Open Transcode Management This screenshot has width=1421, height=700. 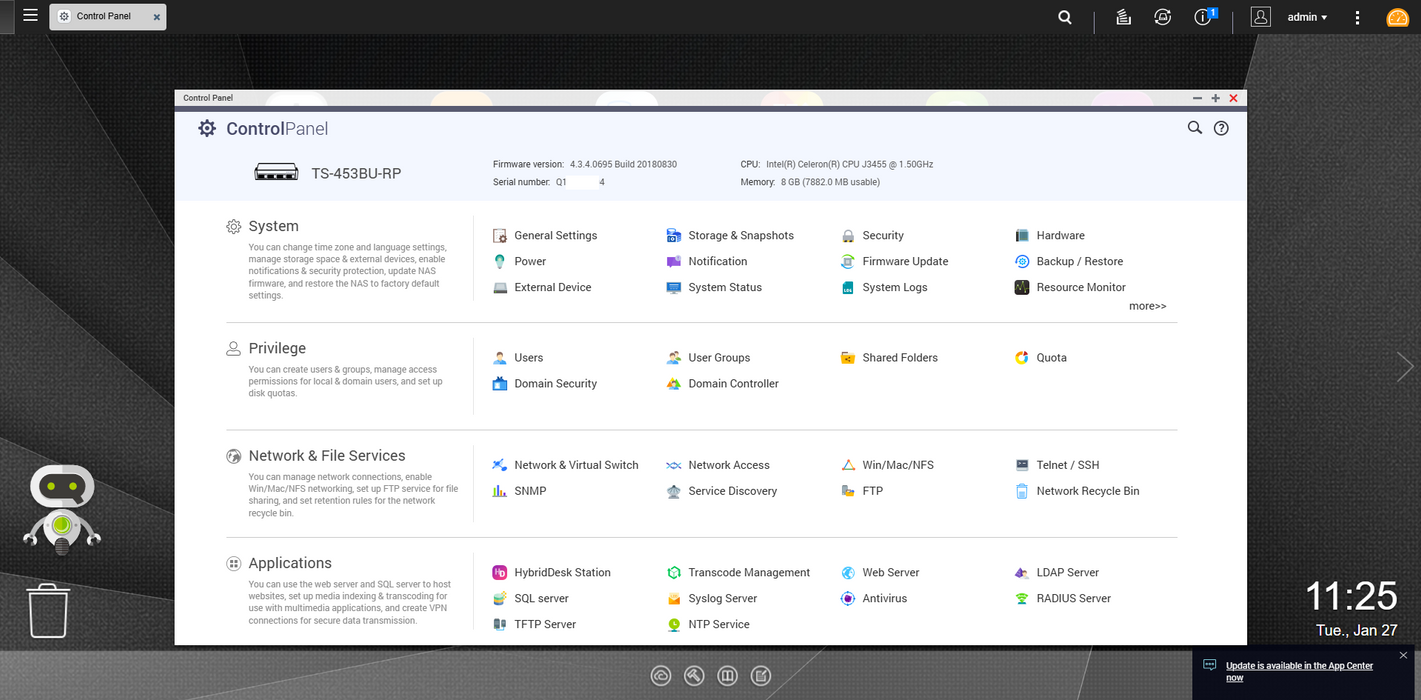(x=738, y=573)
